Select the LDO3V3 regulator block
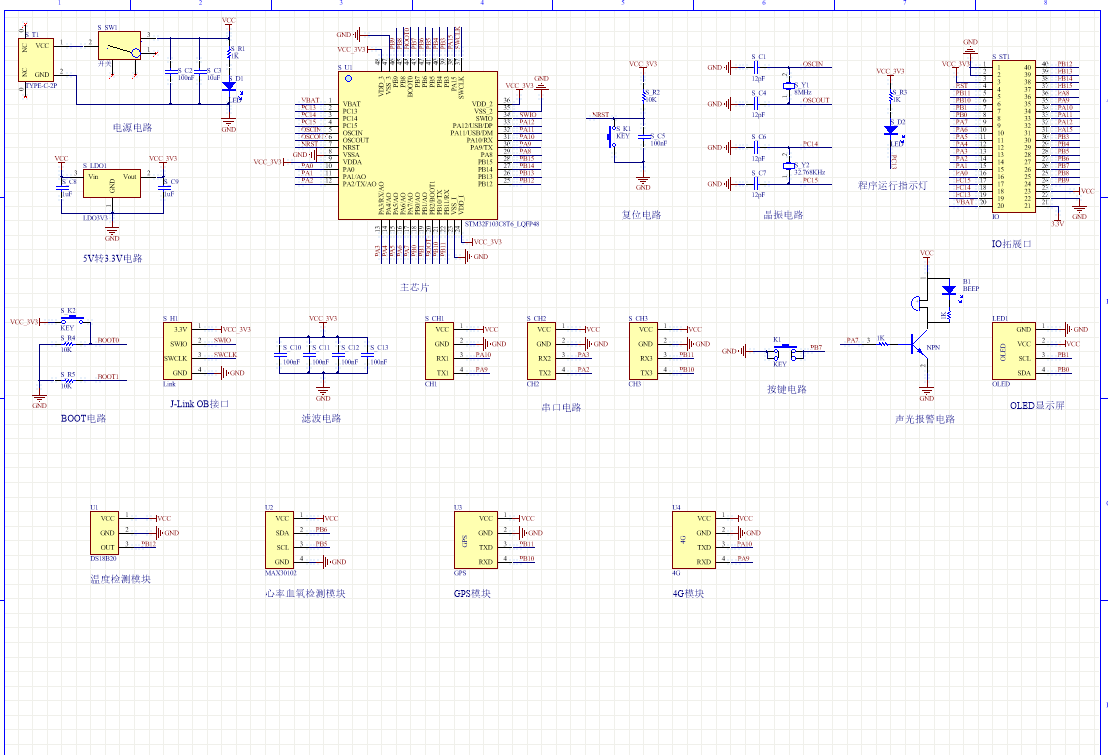The height and width of the screenshot is (755, 1108). pos(112,183)
